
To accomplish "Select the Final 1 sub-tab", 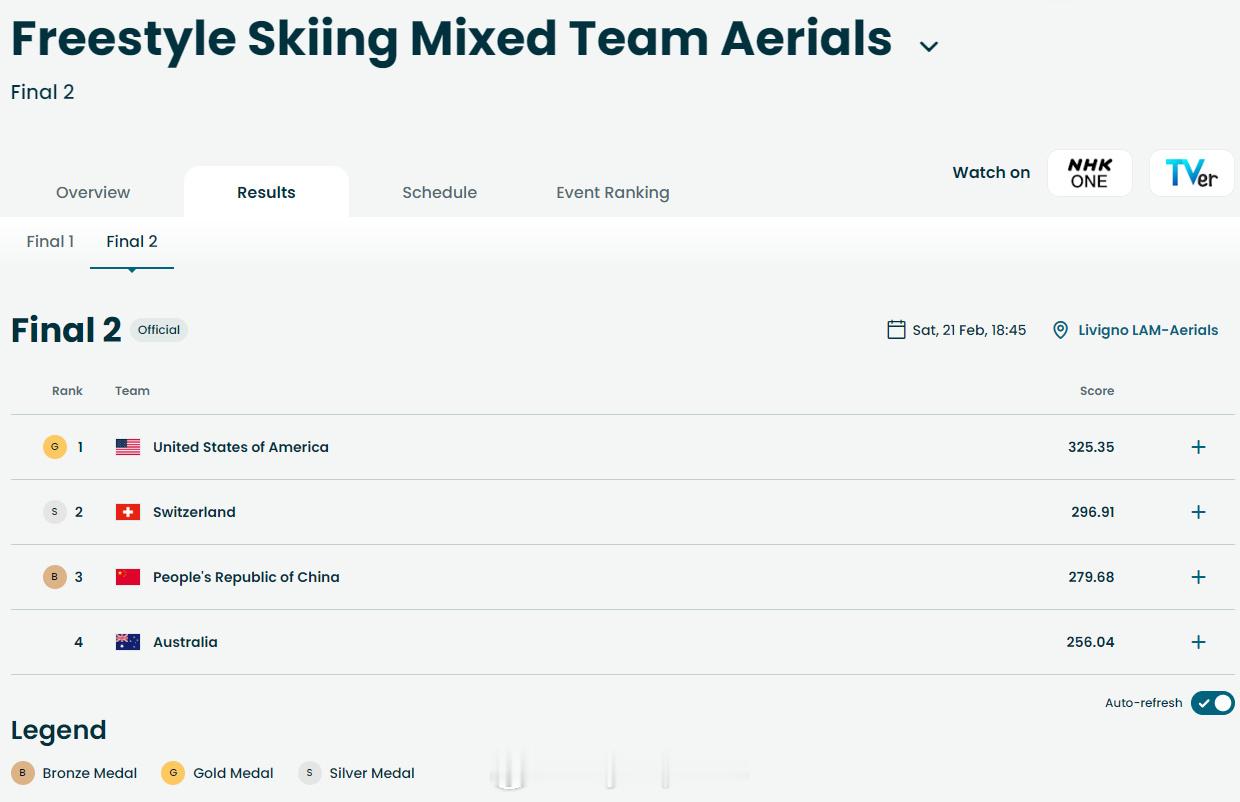I will click(50, 241).
